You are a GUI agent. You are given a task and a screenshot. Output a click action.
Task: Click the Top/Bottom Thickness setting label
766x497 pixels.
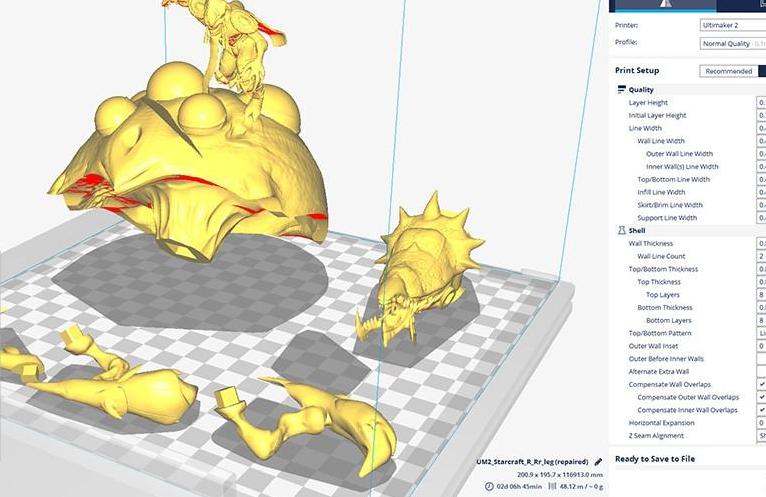click(x=663, y=269)
